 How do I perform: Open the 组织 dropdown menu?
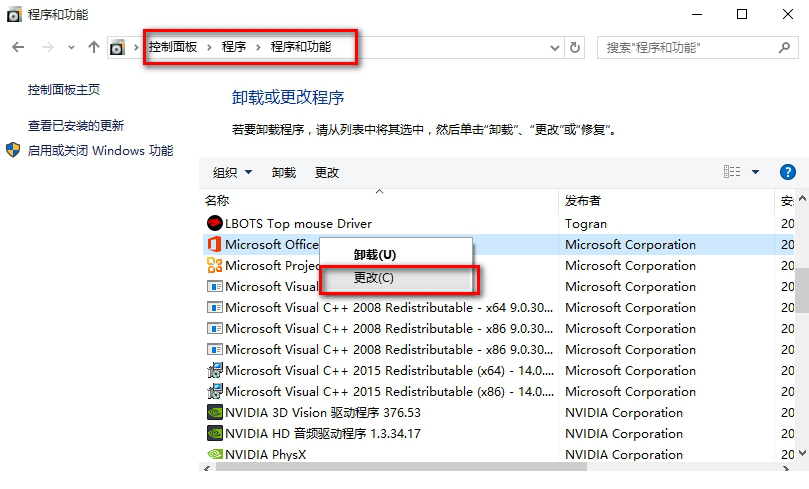[233, 173]
